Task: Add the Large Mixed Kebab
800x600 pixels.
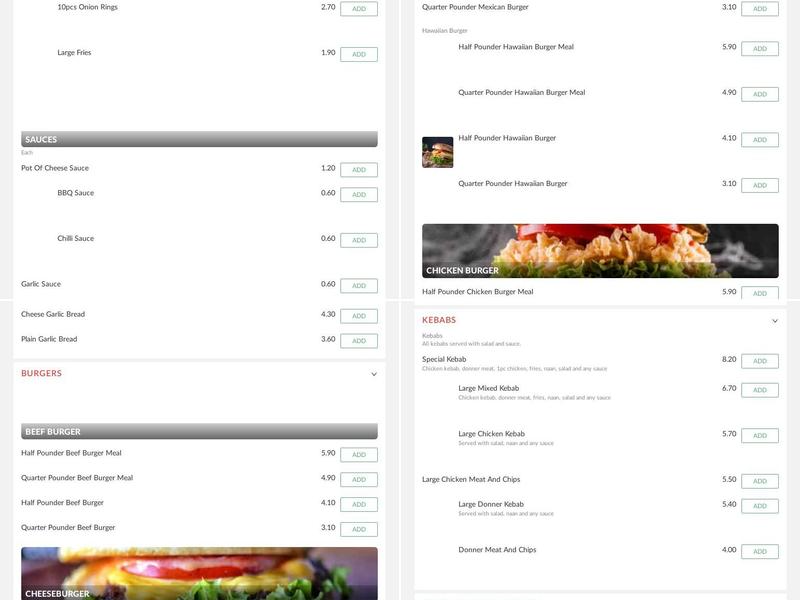Action: pos(760,389)
